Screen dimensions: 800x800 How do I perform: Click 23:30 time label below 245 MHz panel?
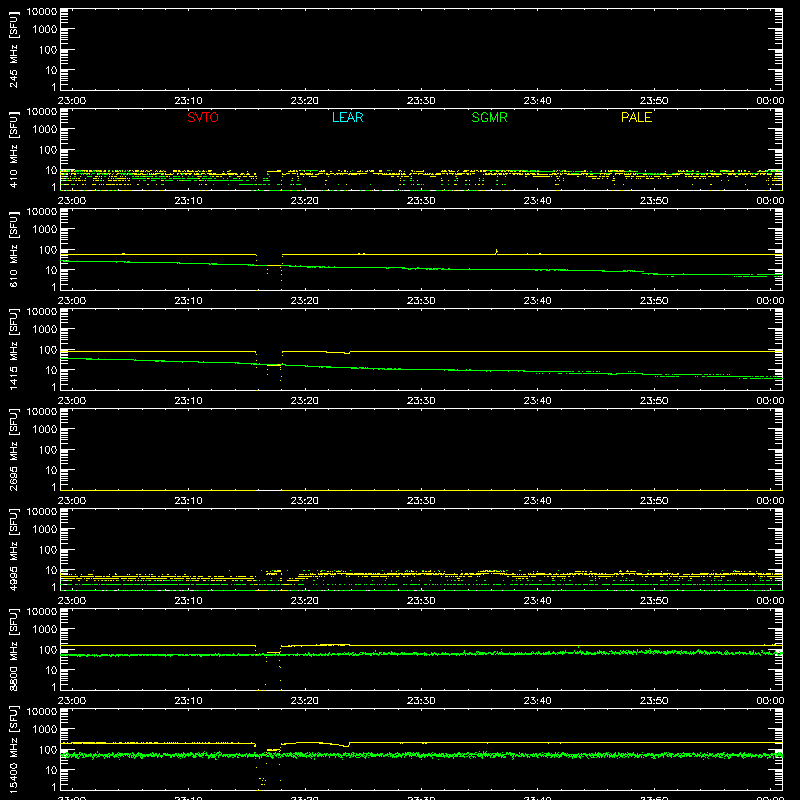tap(421, 101)
